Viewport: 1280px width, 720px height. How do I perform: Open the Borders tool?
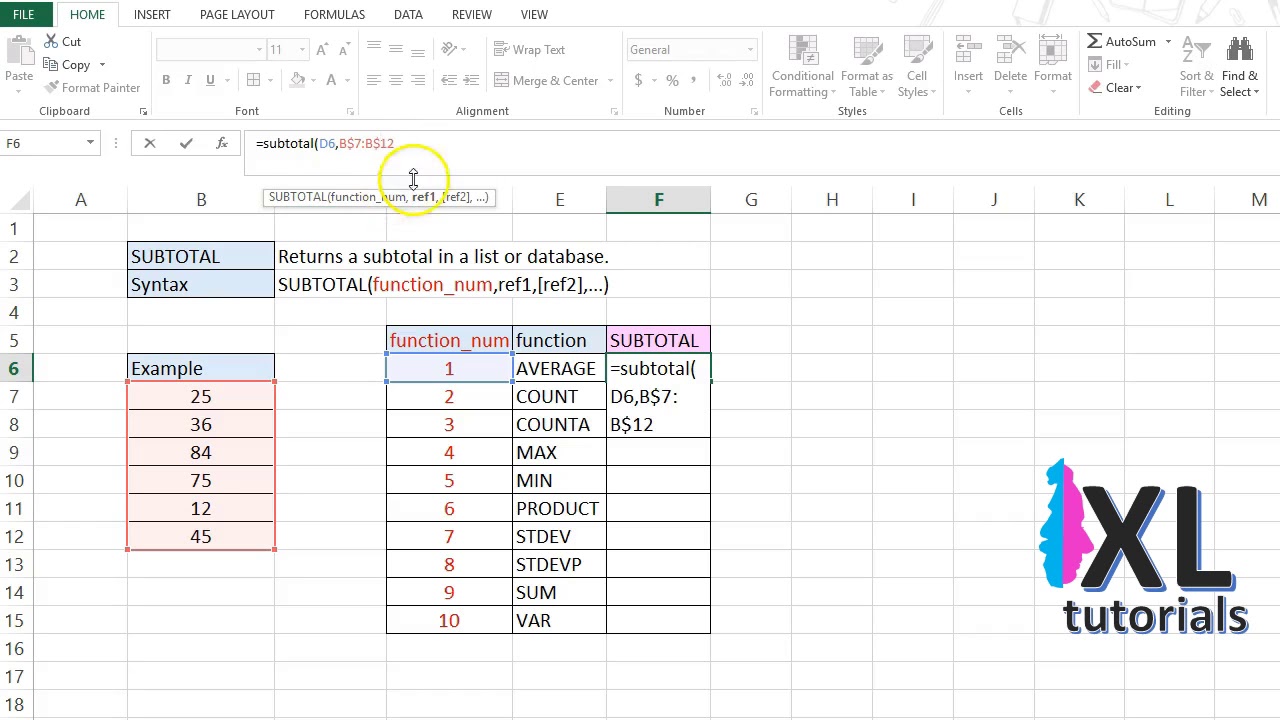pos(254,81)
